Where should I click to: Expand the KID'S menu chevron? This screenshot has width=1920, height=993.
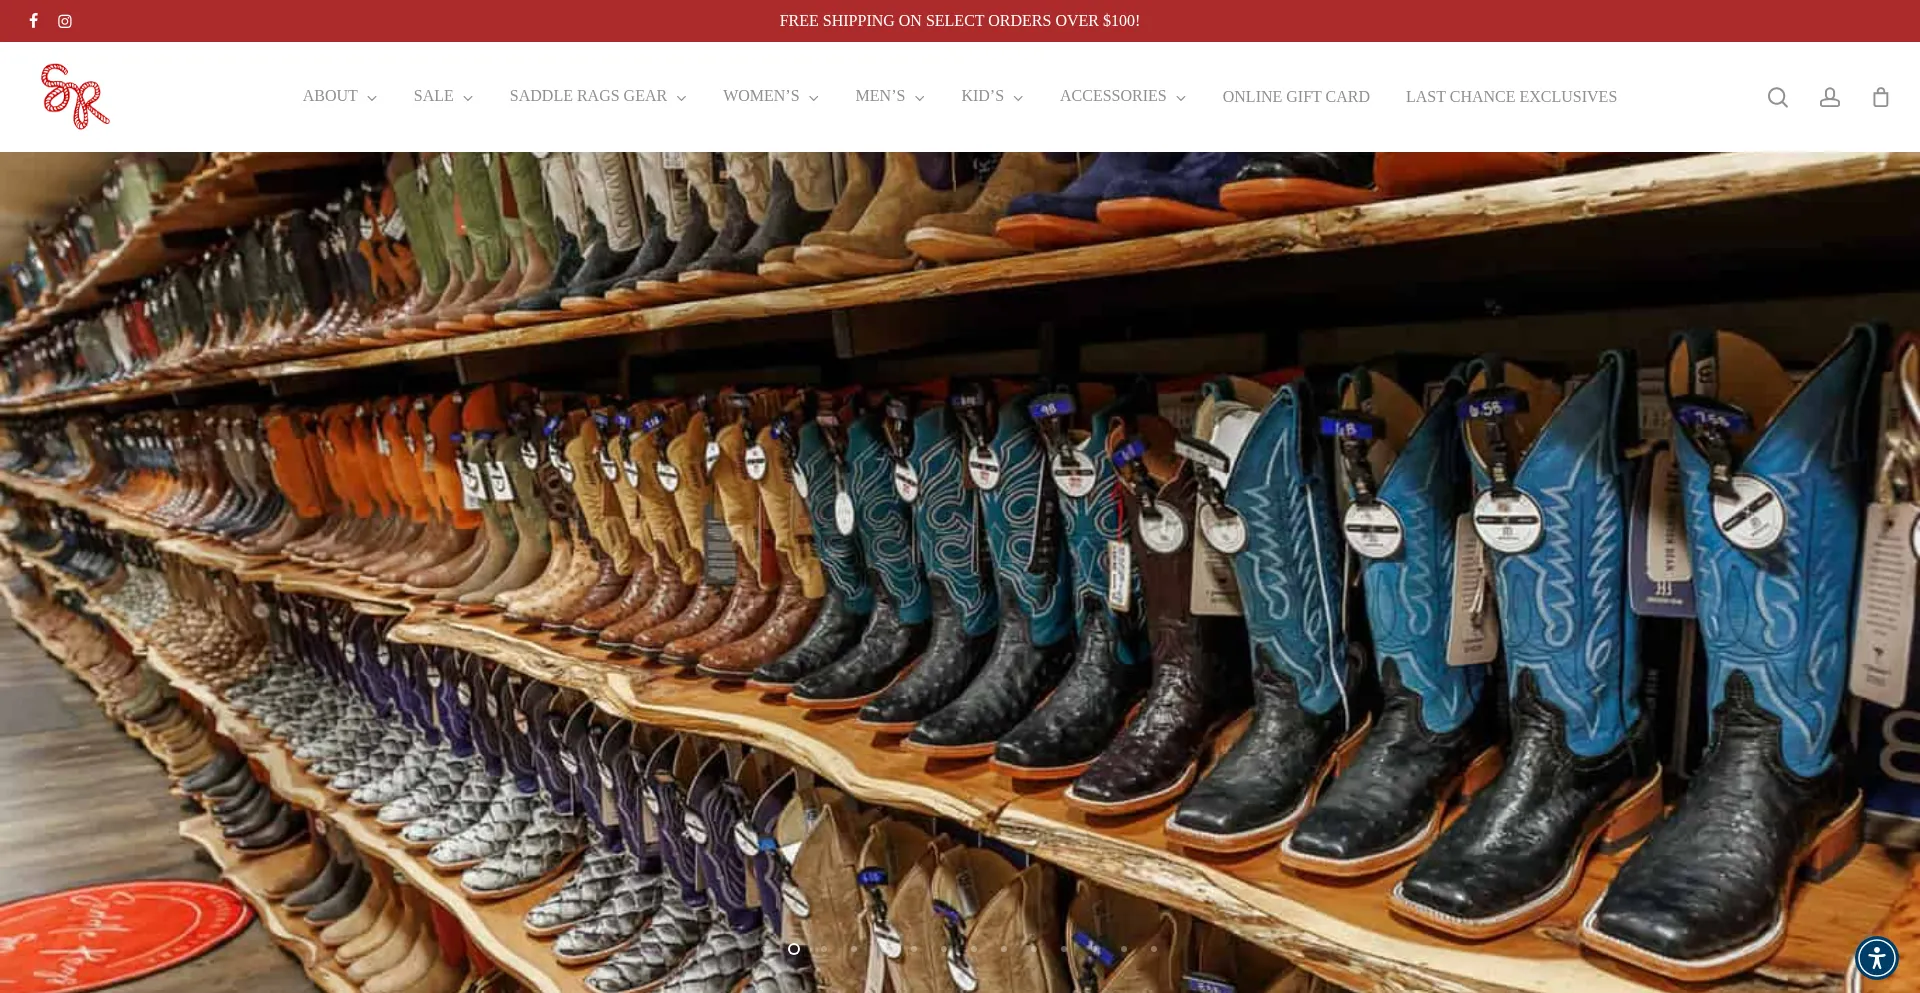pos(1018,98)
